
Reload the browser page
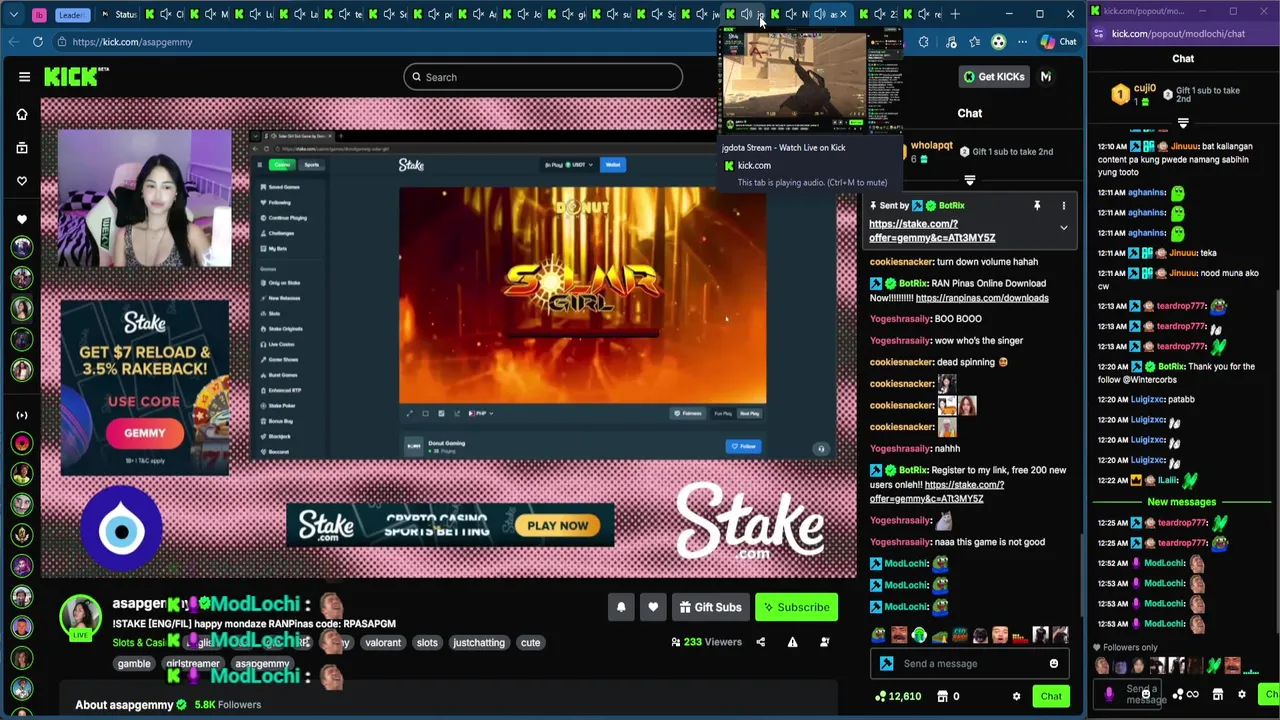pyautogui.click(x=38, y=42)
